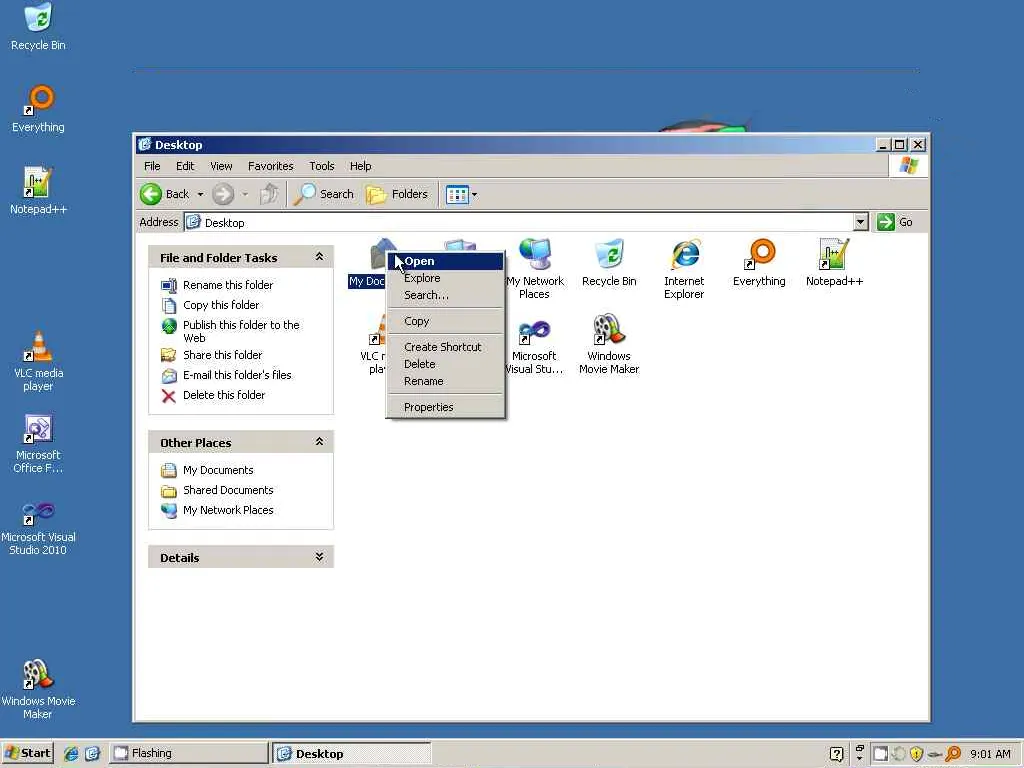Choose Explore in context menu
Image resolution: width=1024 pixels, height=768 pixels.
coord(445,278)
